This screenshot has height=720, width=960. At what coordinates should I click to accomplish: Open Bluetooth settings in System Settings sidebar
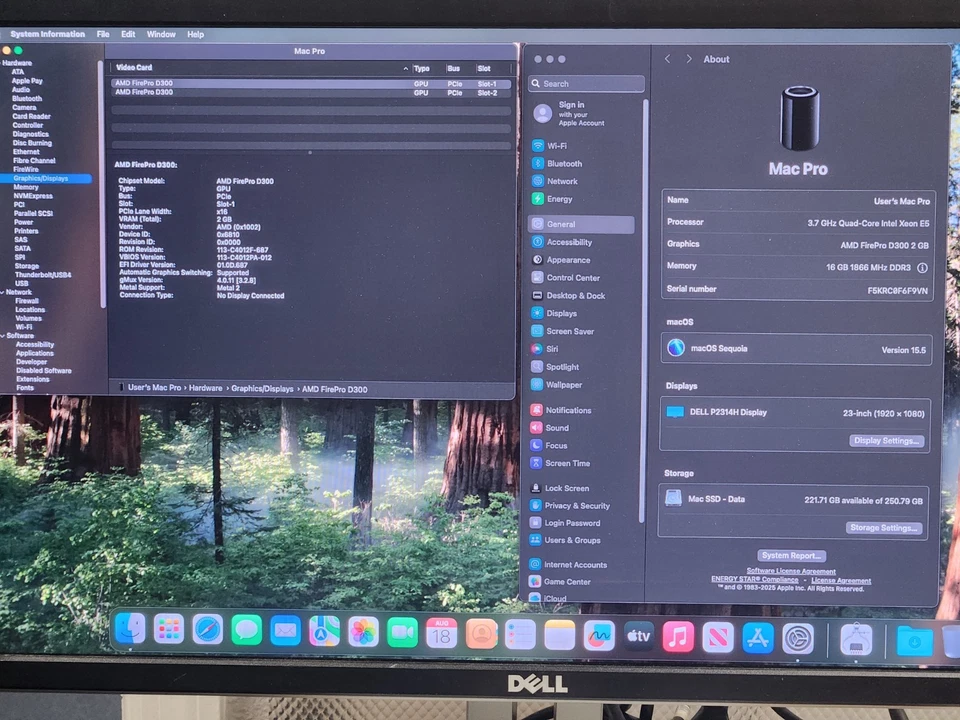561,163
